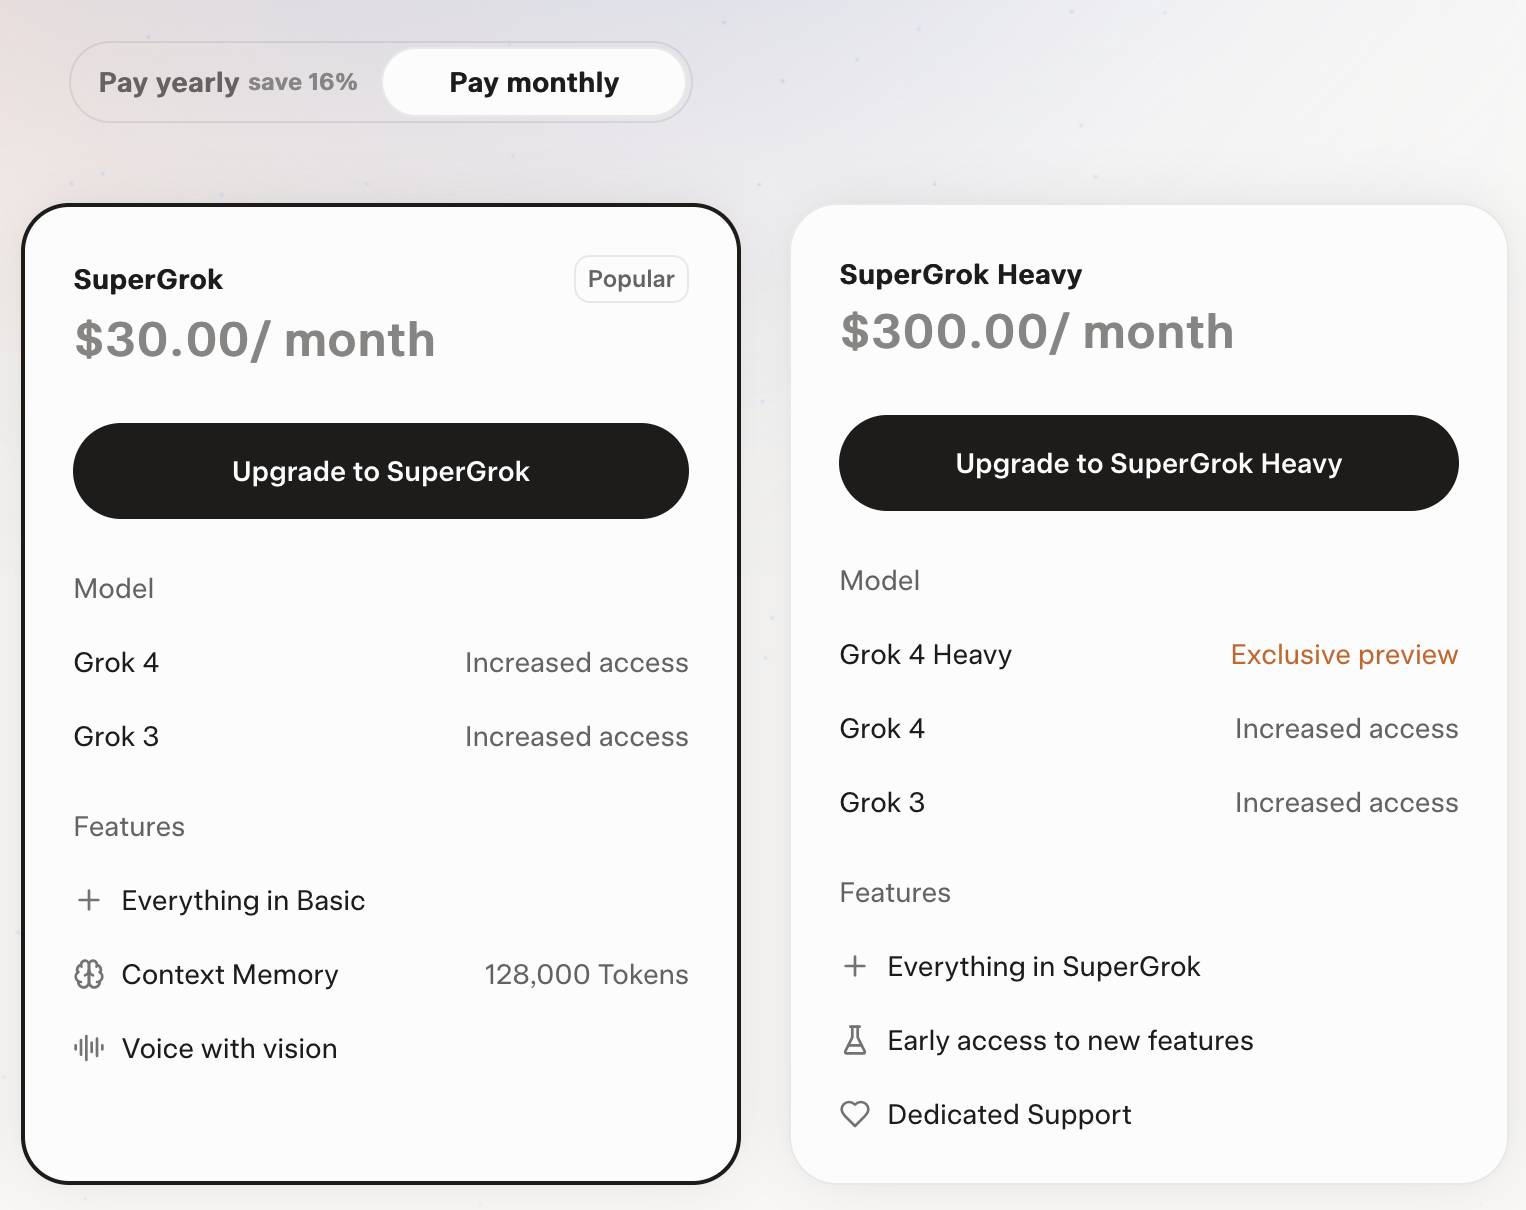Screen dimensions: 1526x1210
Task: Select the Pay monthly billing option
Action: pos(534,82)
